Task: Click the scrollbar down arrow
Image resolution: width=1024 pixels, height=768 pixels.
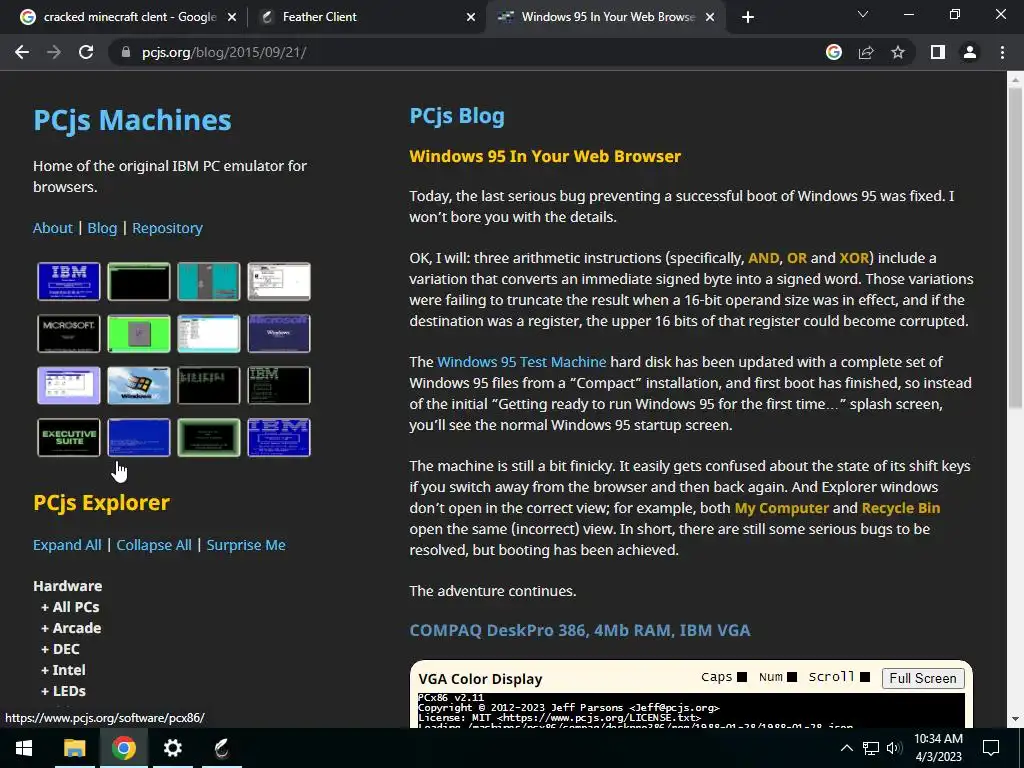Action: [1015, 719]
